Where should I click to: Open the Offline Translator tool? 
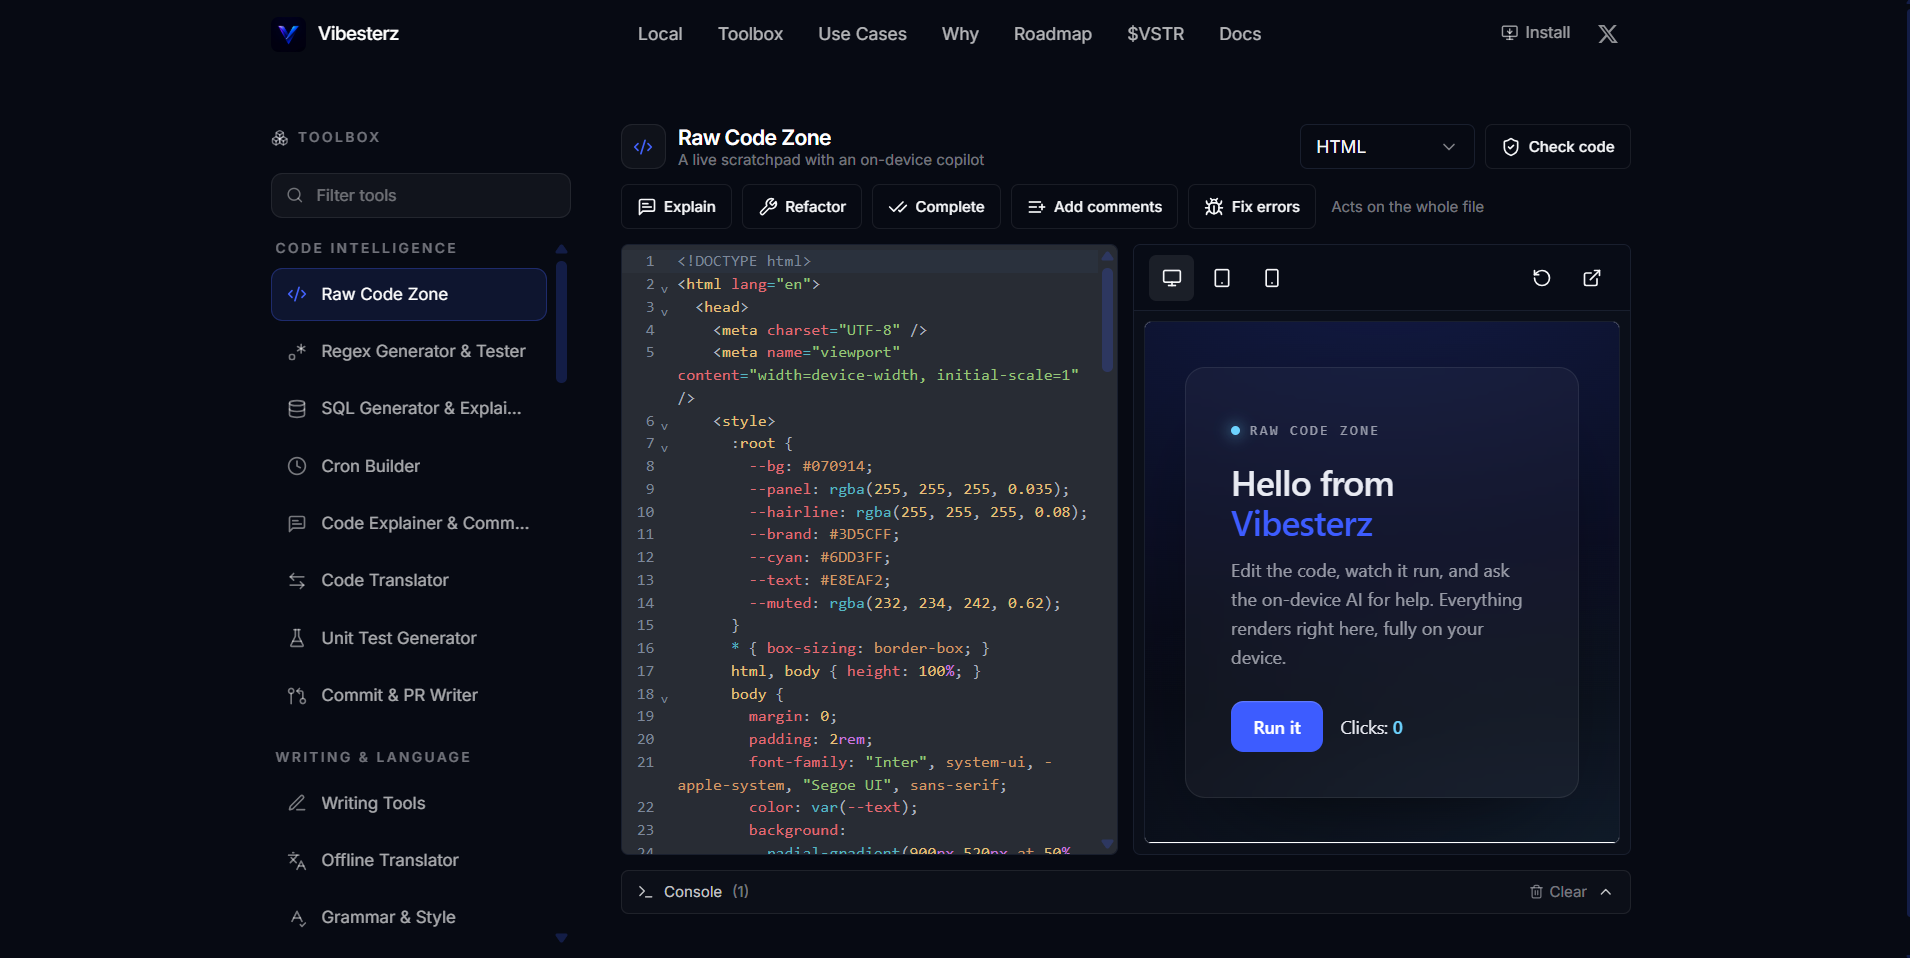(409, 860)
